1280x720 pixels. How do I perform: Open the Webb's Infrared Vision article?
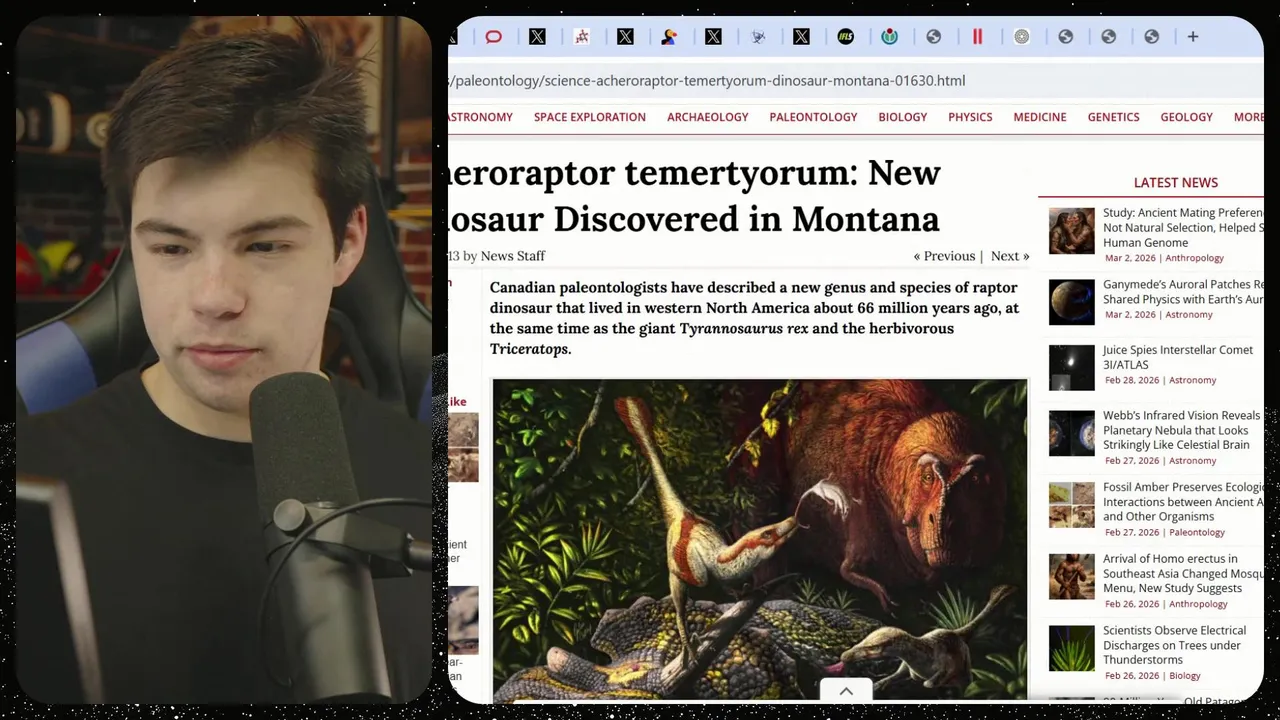(x=1181, y=430)
